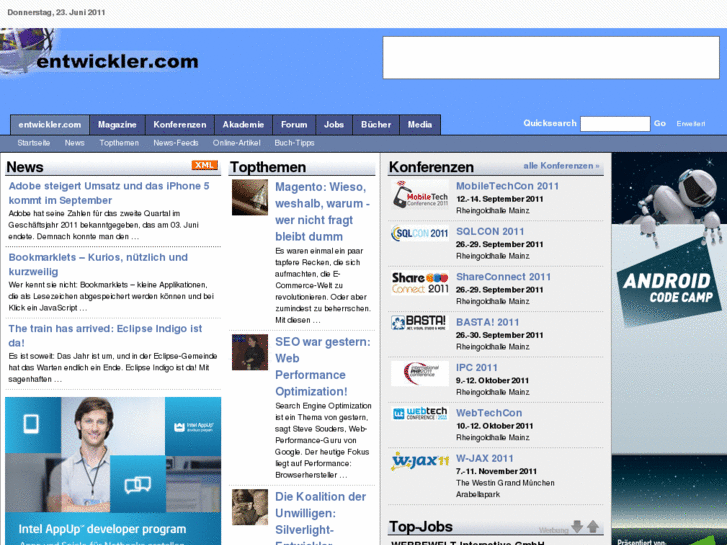727x545 pixels.
Task: Click the text '9.-12. Oktober 2011'
Action: pyautogui.click(x=492, y=381)
